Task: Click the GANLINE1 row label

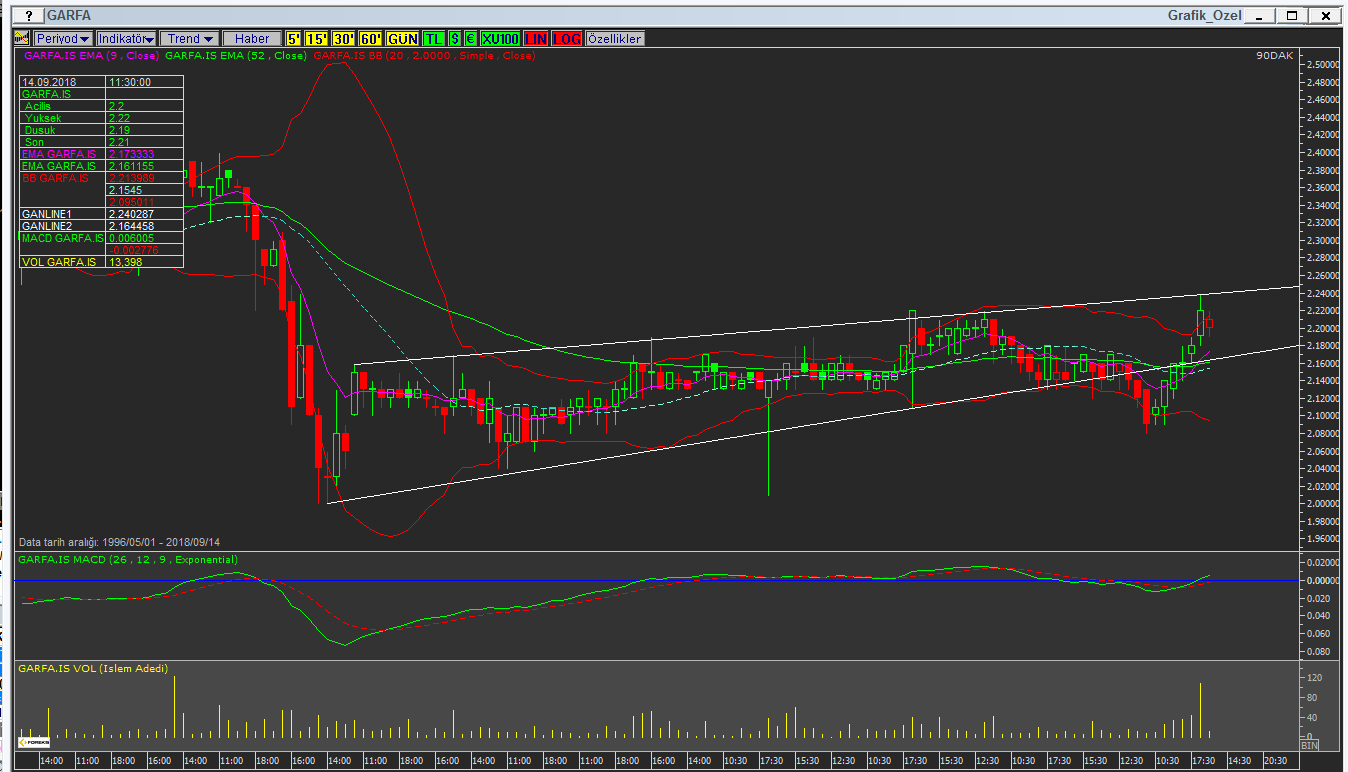Action: pos(63,214)
